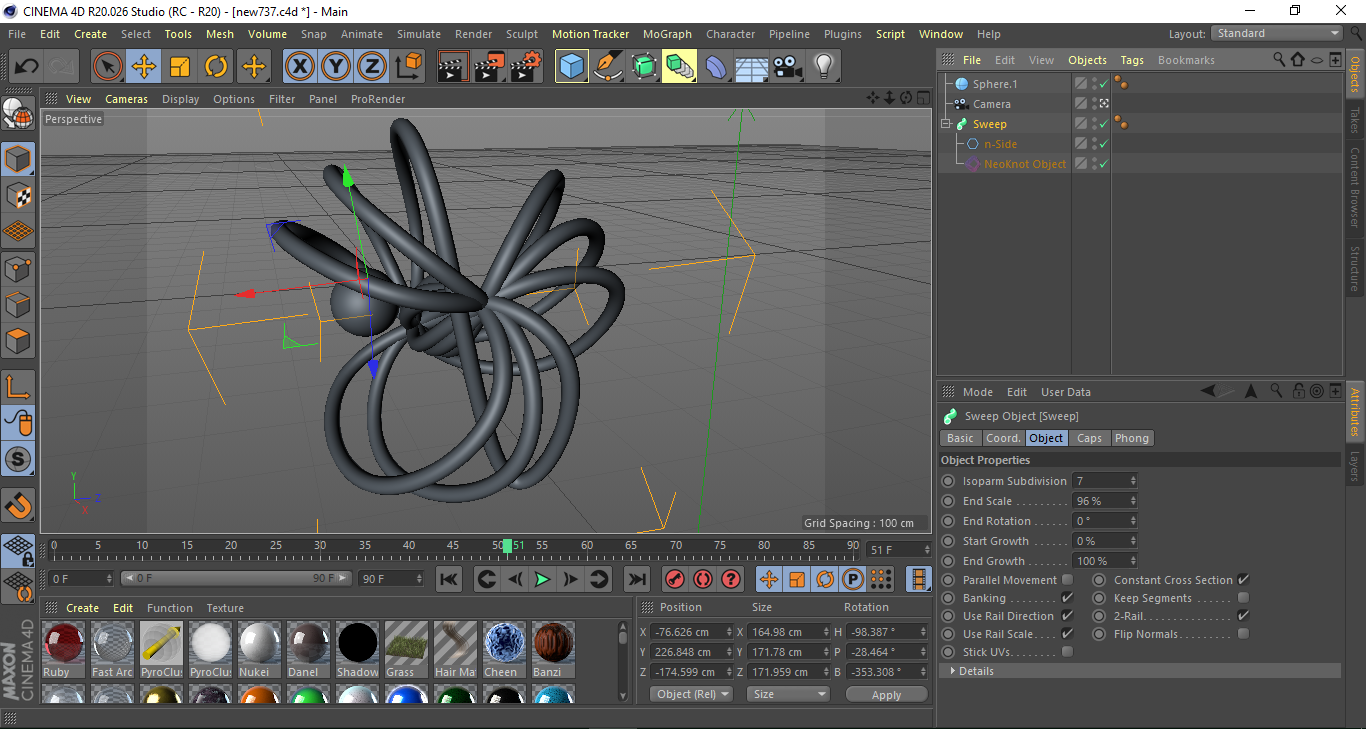Select Texture mode checkered icon

[18, 195]
